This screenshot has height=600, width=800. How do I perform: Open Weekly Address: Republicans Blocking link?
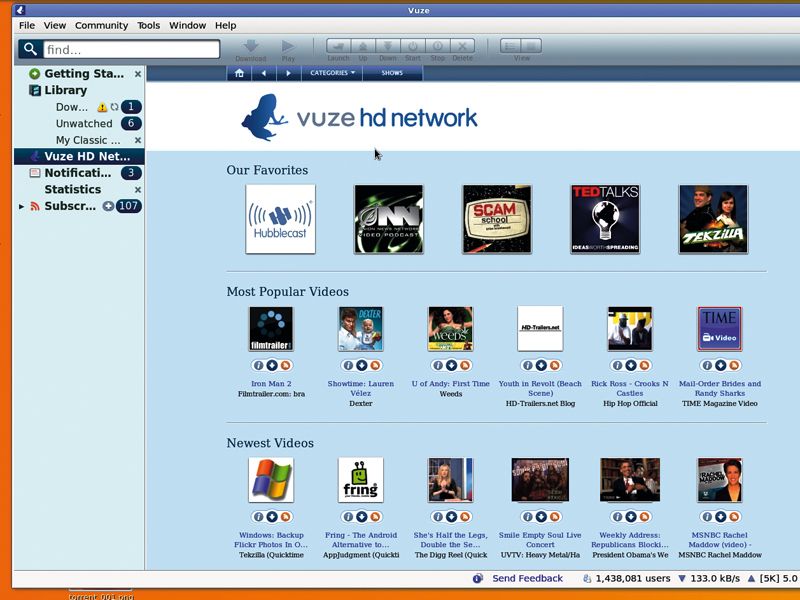[x=630, y=540]
